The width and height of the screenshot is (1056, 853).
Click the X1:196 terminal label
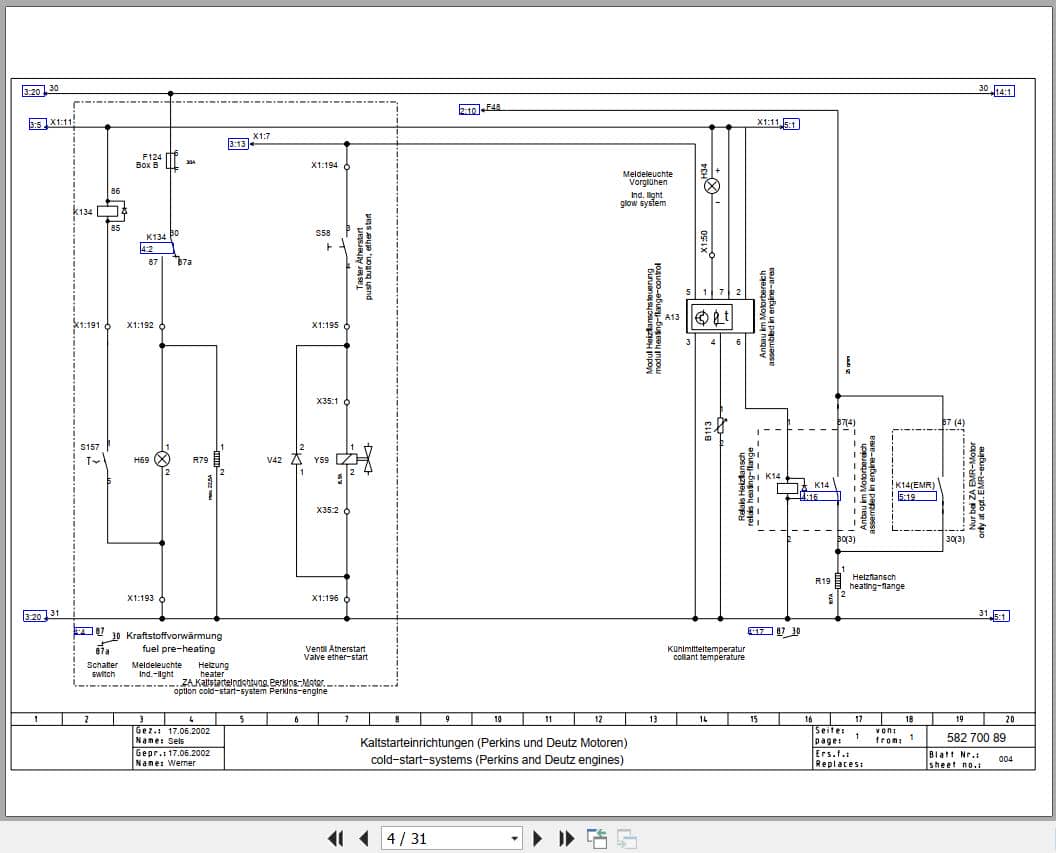pos(325,598)
